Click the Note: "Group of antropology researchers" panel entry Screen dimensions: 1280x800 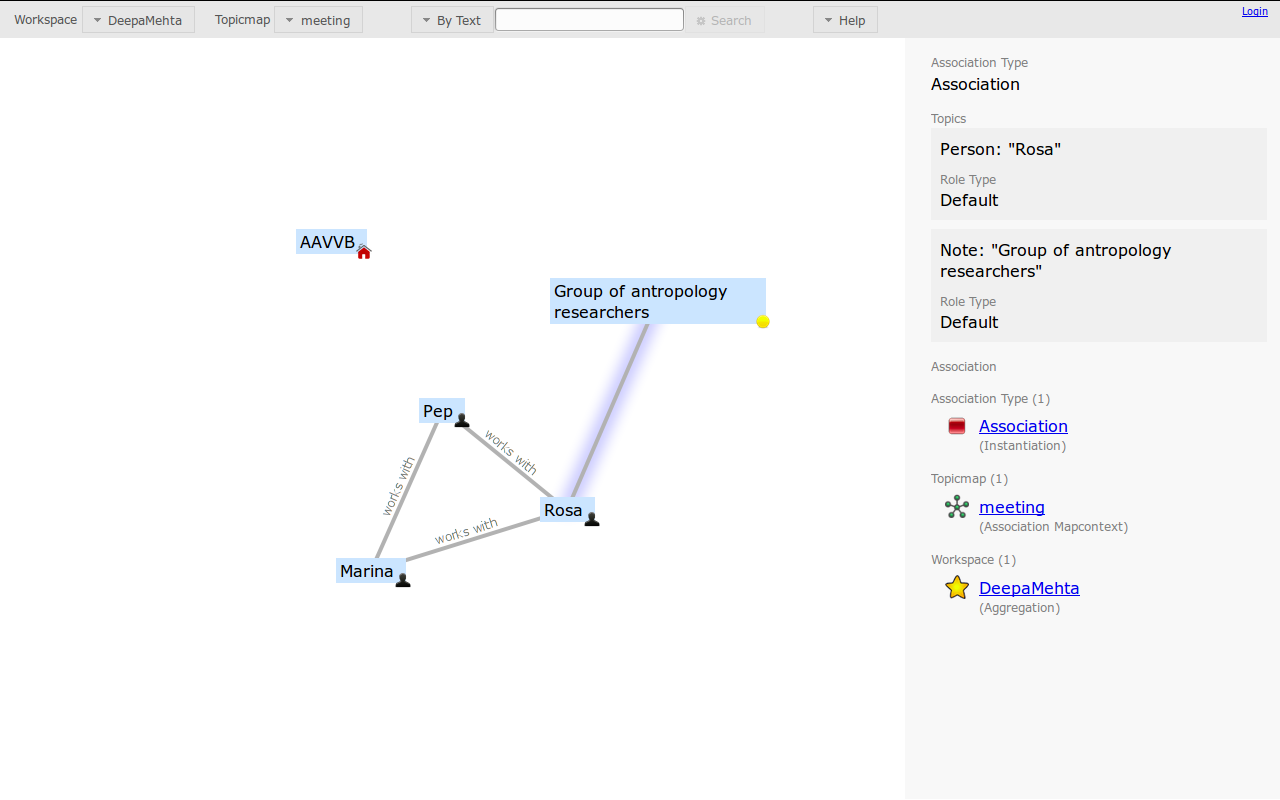click(x=1099, y=286)
